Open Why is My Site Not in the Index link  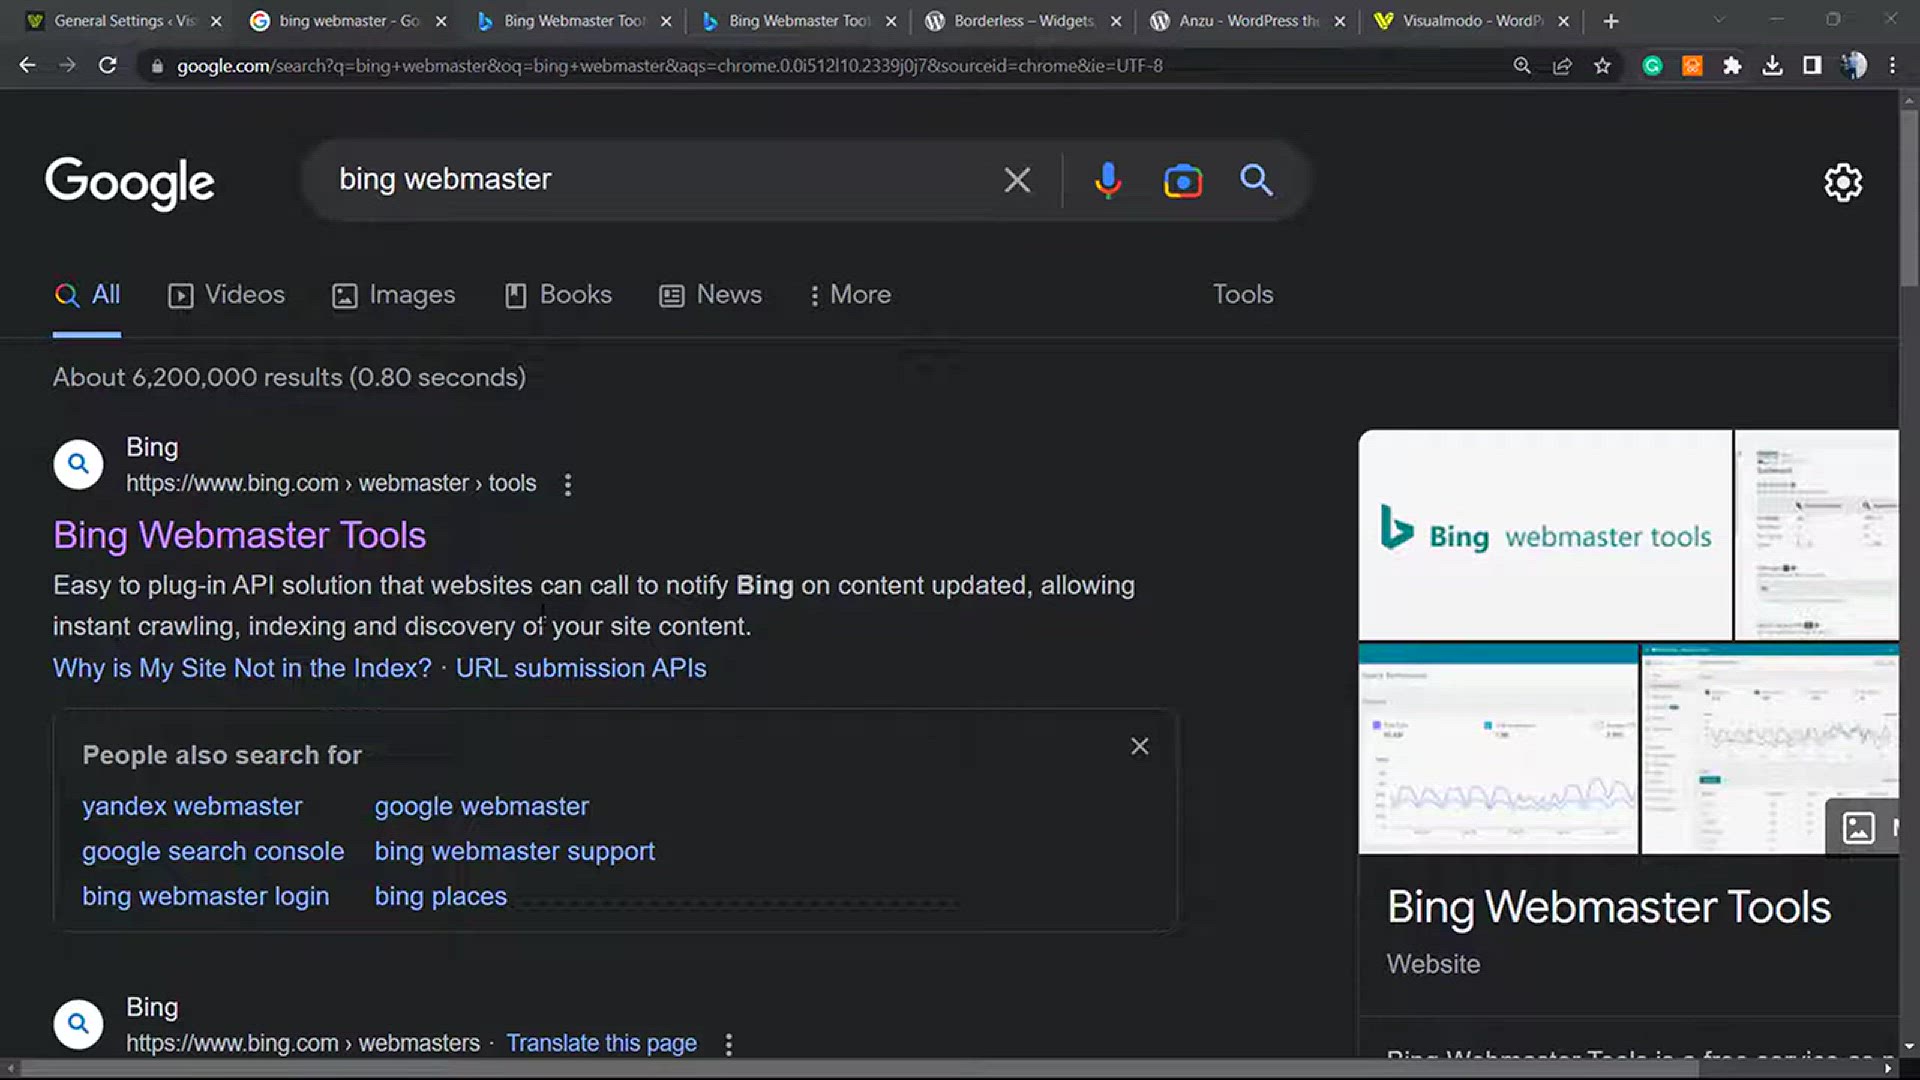tap(242, 668)
